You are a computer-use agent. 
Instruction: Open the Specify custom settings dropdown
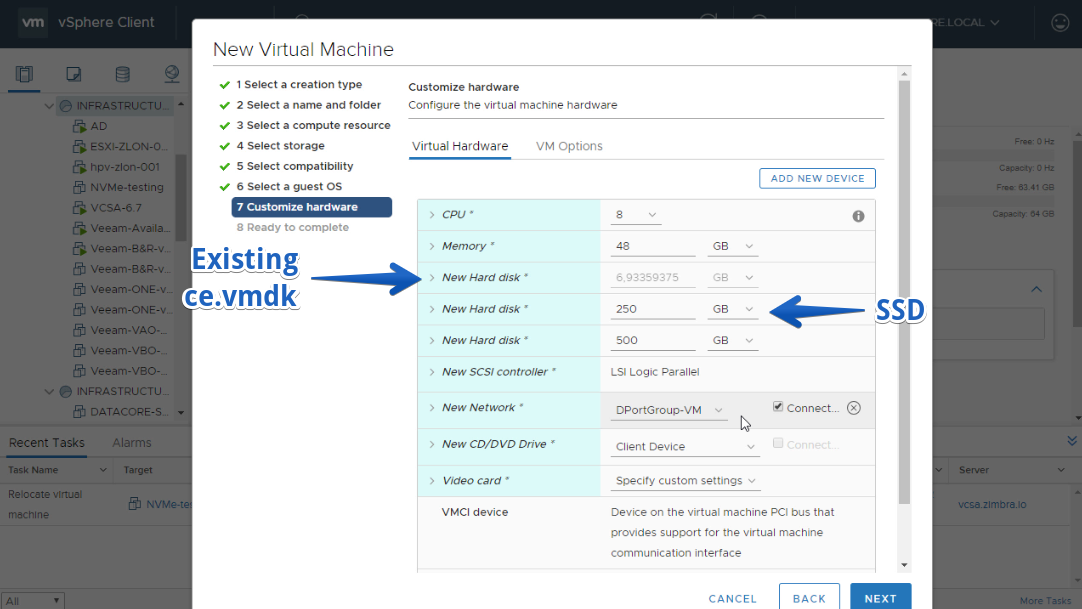point(685,481)
